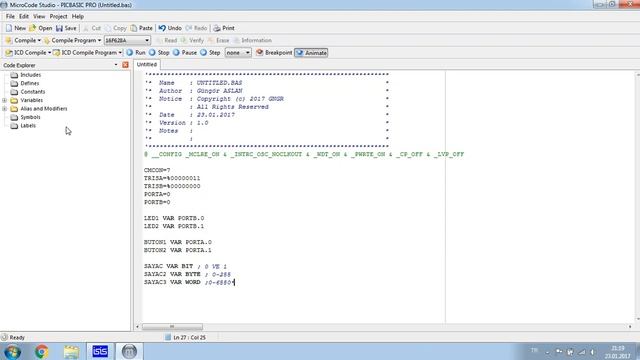The image size is (640, 360).
Task: Click the ICD Compile Program button
Action: tap(85, 53)
